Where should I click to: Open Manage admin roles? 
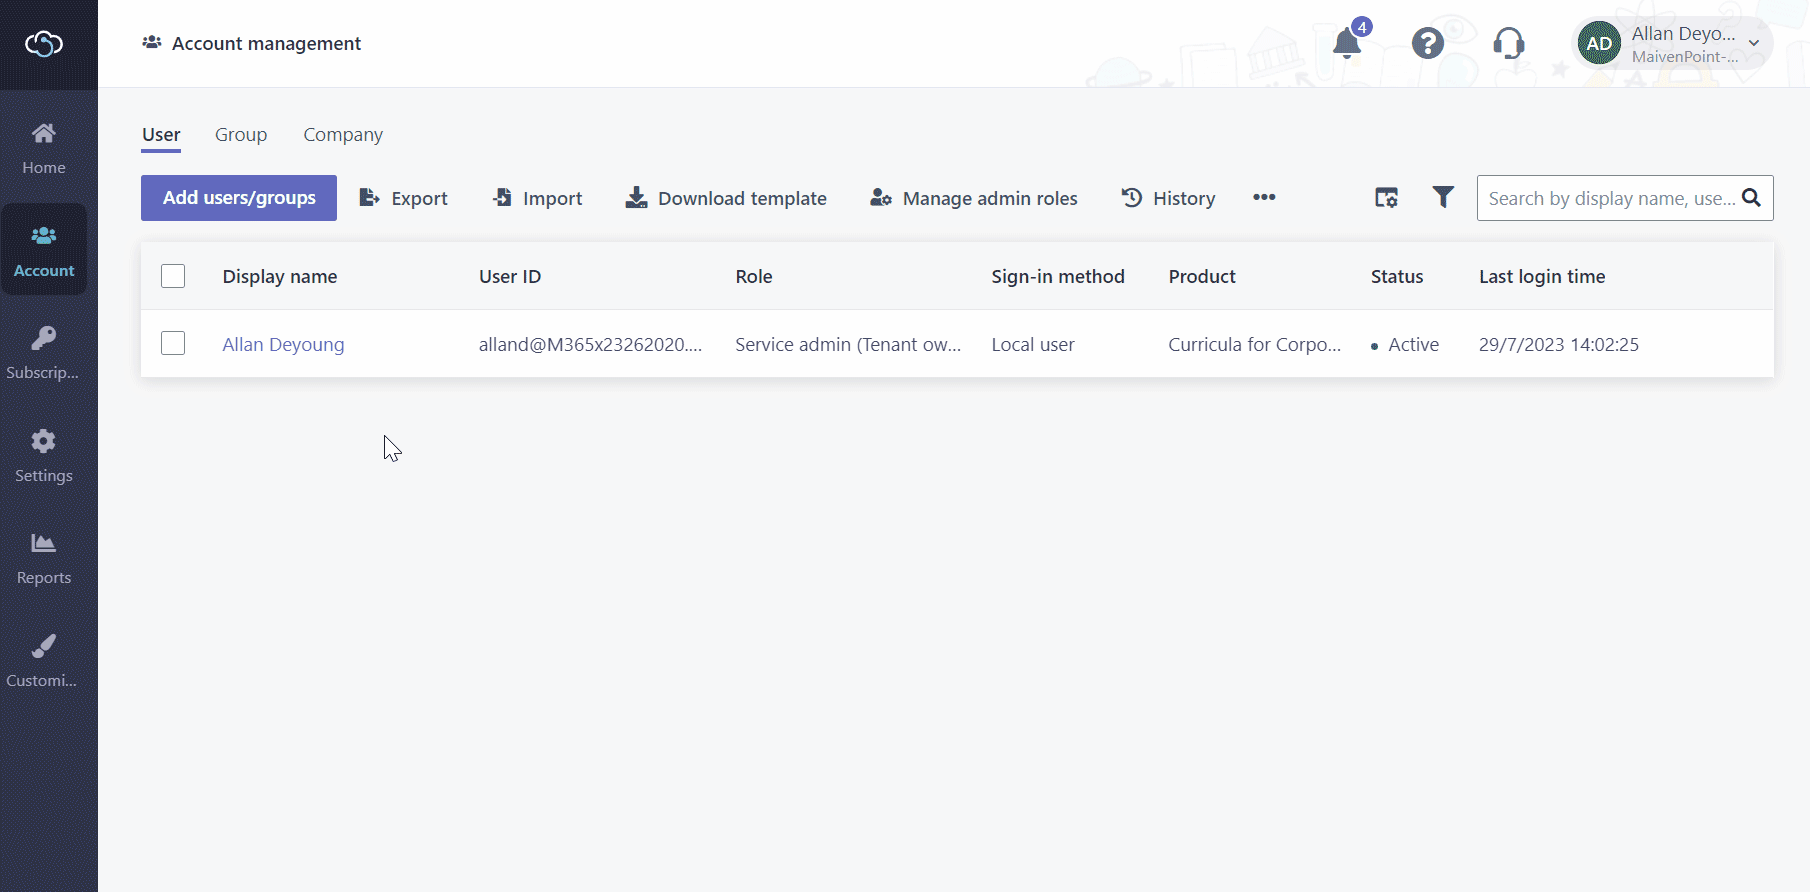point(974,198)
